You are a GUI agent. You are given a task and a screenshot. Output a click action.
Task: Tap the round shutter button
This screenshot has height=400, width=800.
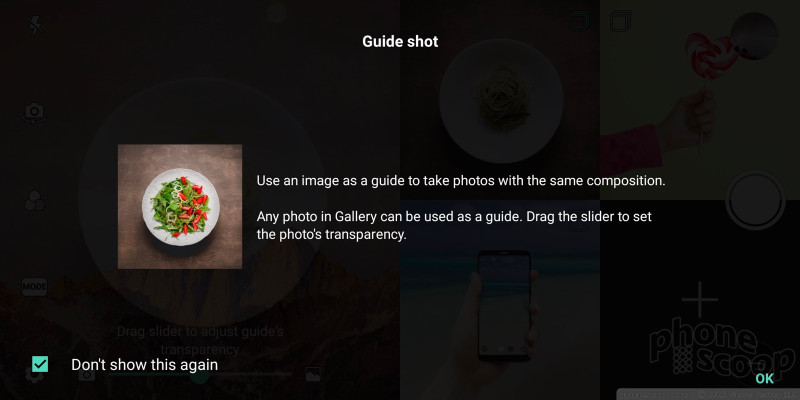point(755,201)
